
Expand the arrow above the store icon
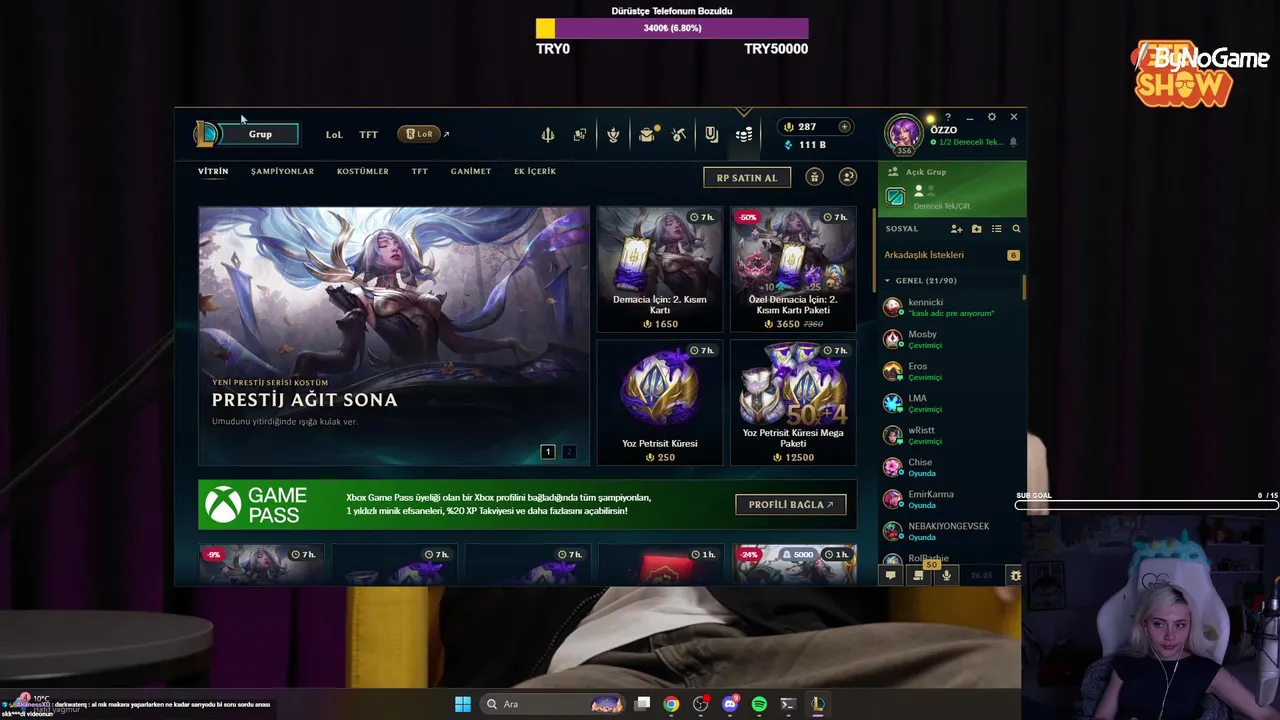(743, 112)
